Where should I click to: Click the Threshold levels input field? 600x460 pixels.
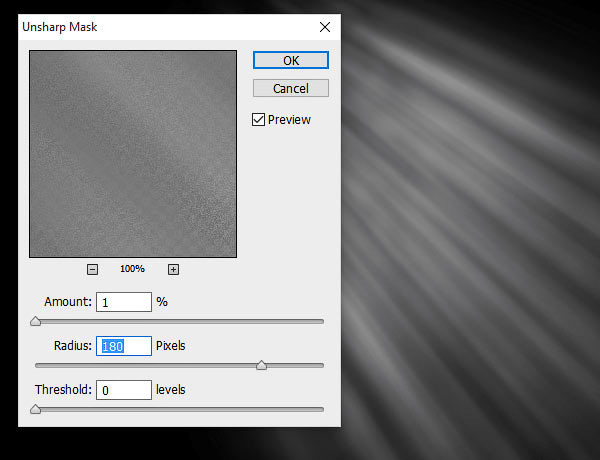[124, 390]
